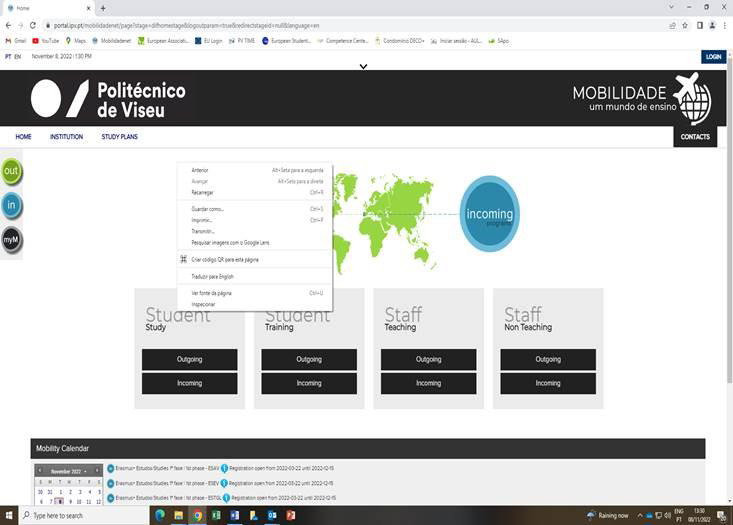Click the green 'out' circle icon

11,171
